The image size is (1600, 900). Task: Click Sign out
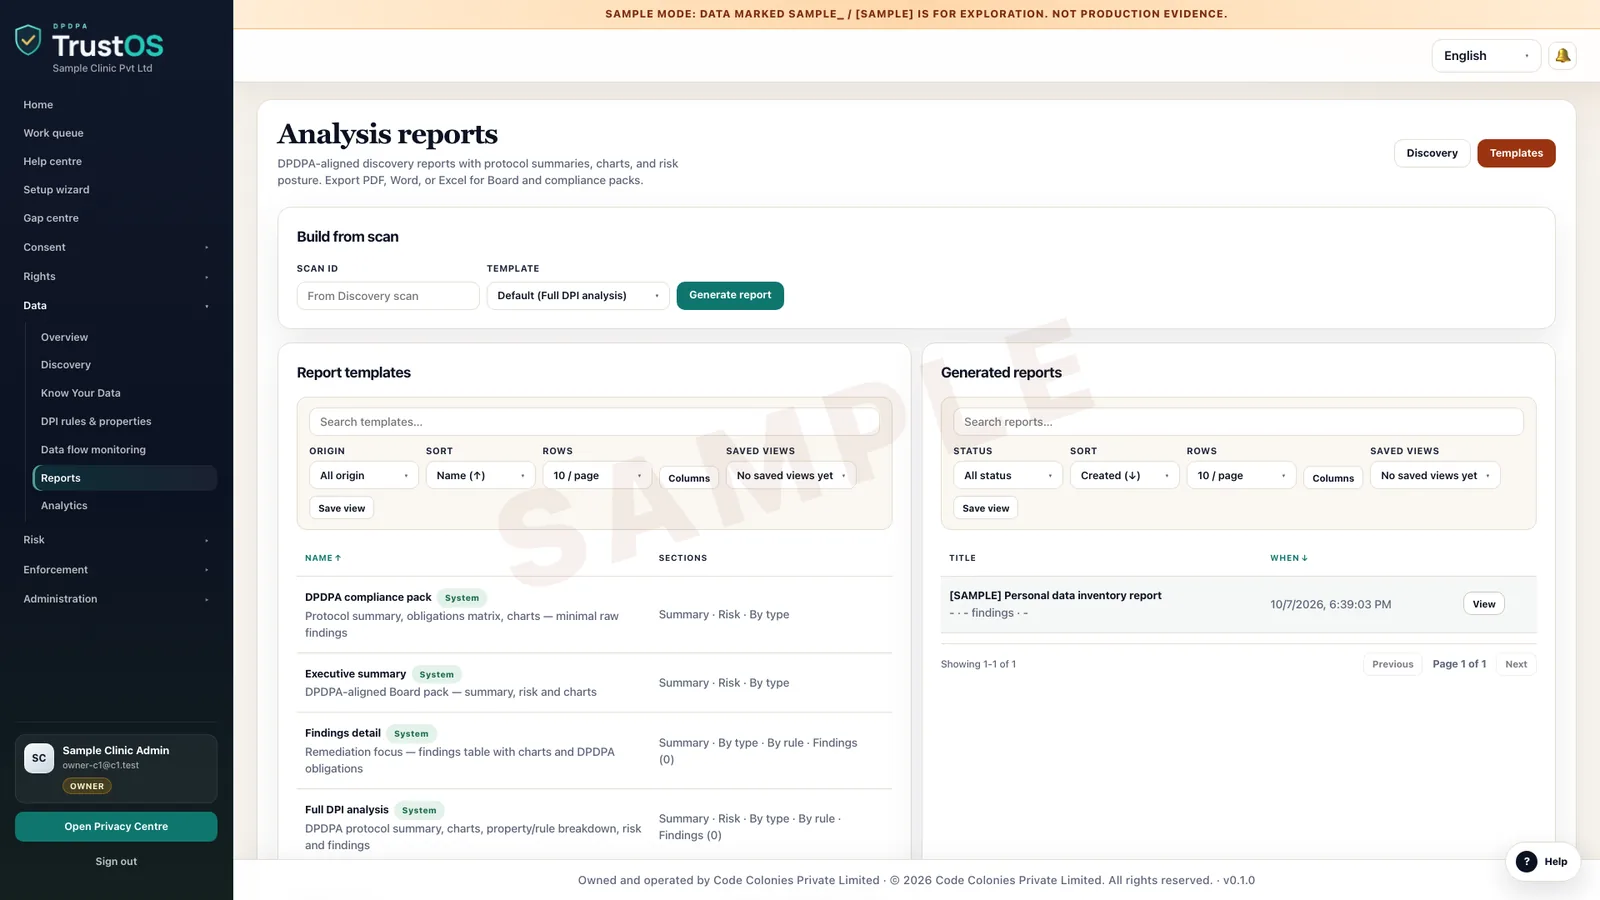pyautogui.click(x=116, y=862)
